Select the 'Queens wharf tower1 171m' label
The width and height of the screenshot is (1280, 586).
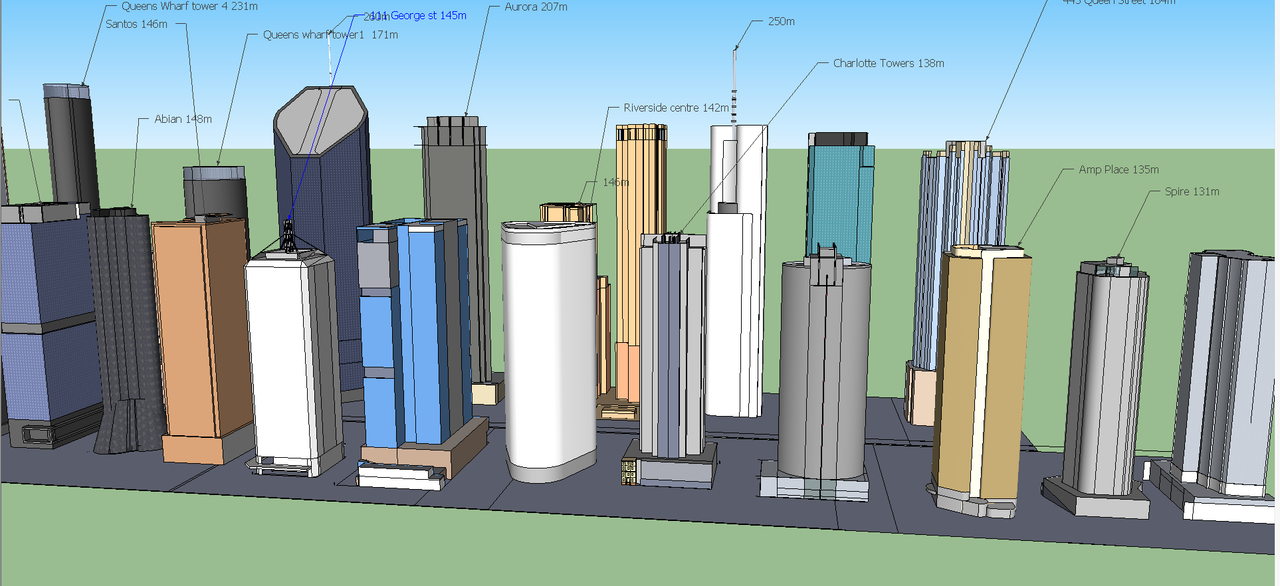330,35
